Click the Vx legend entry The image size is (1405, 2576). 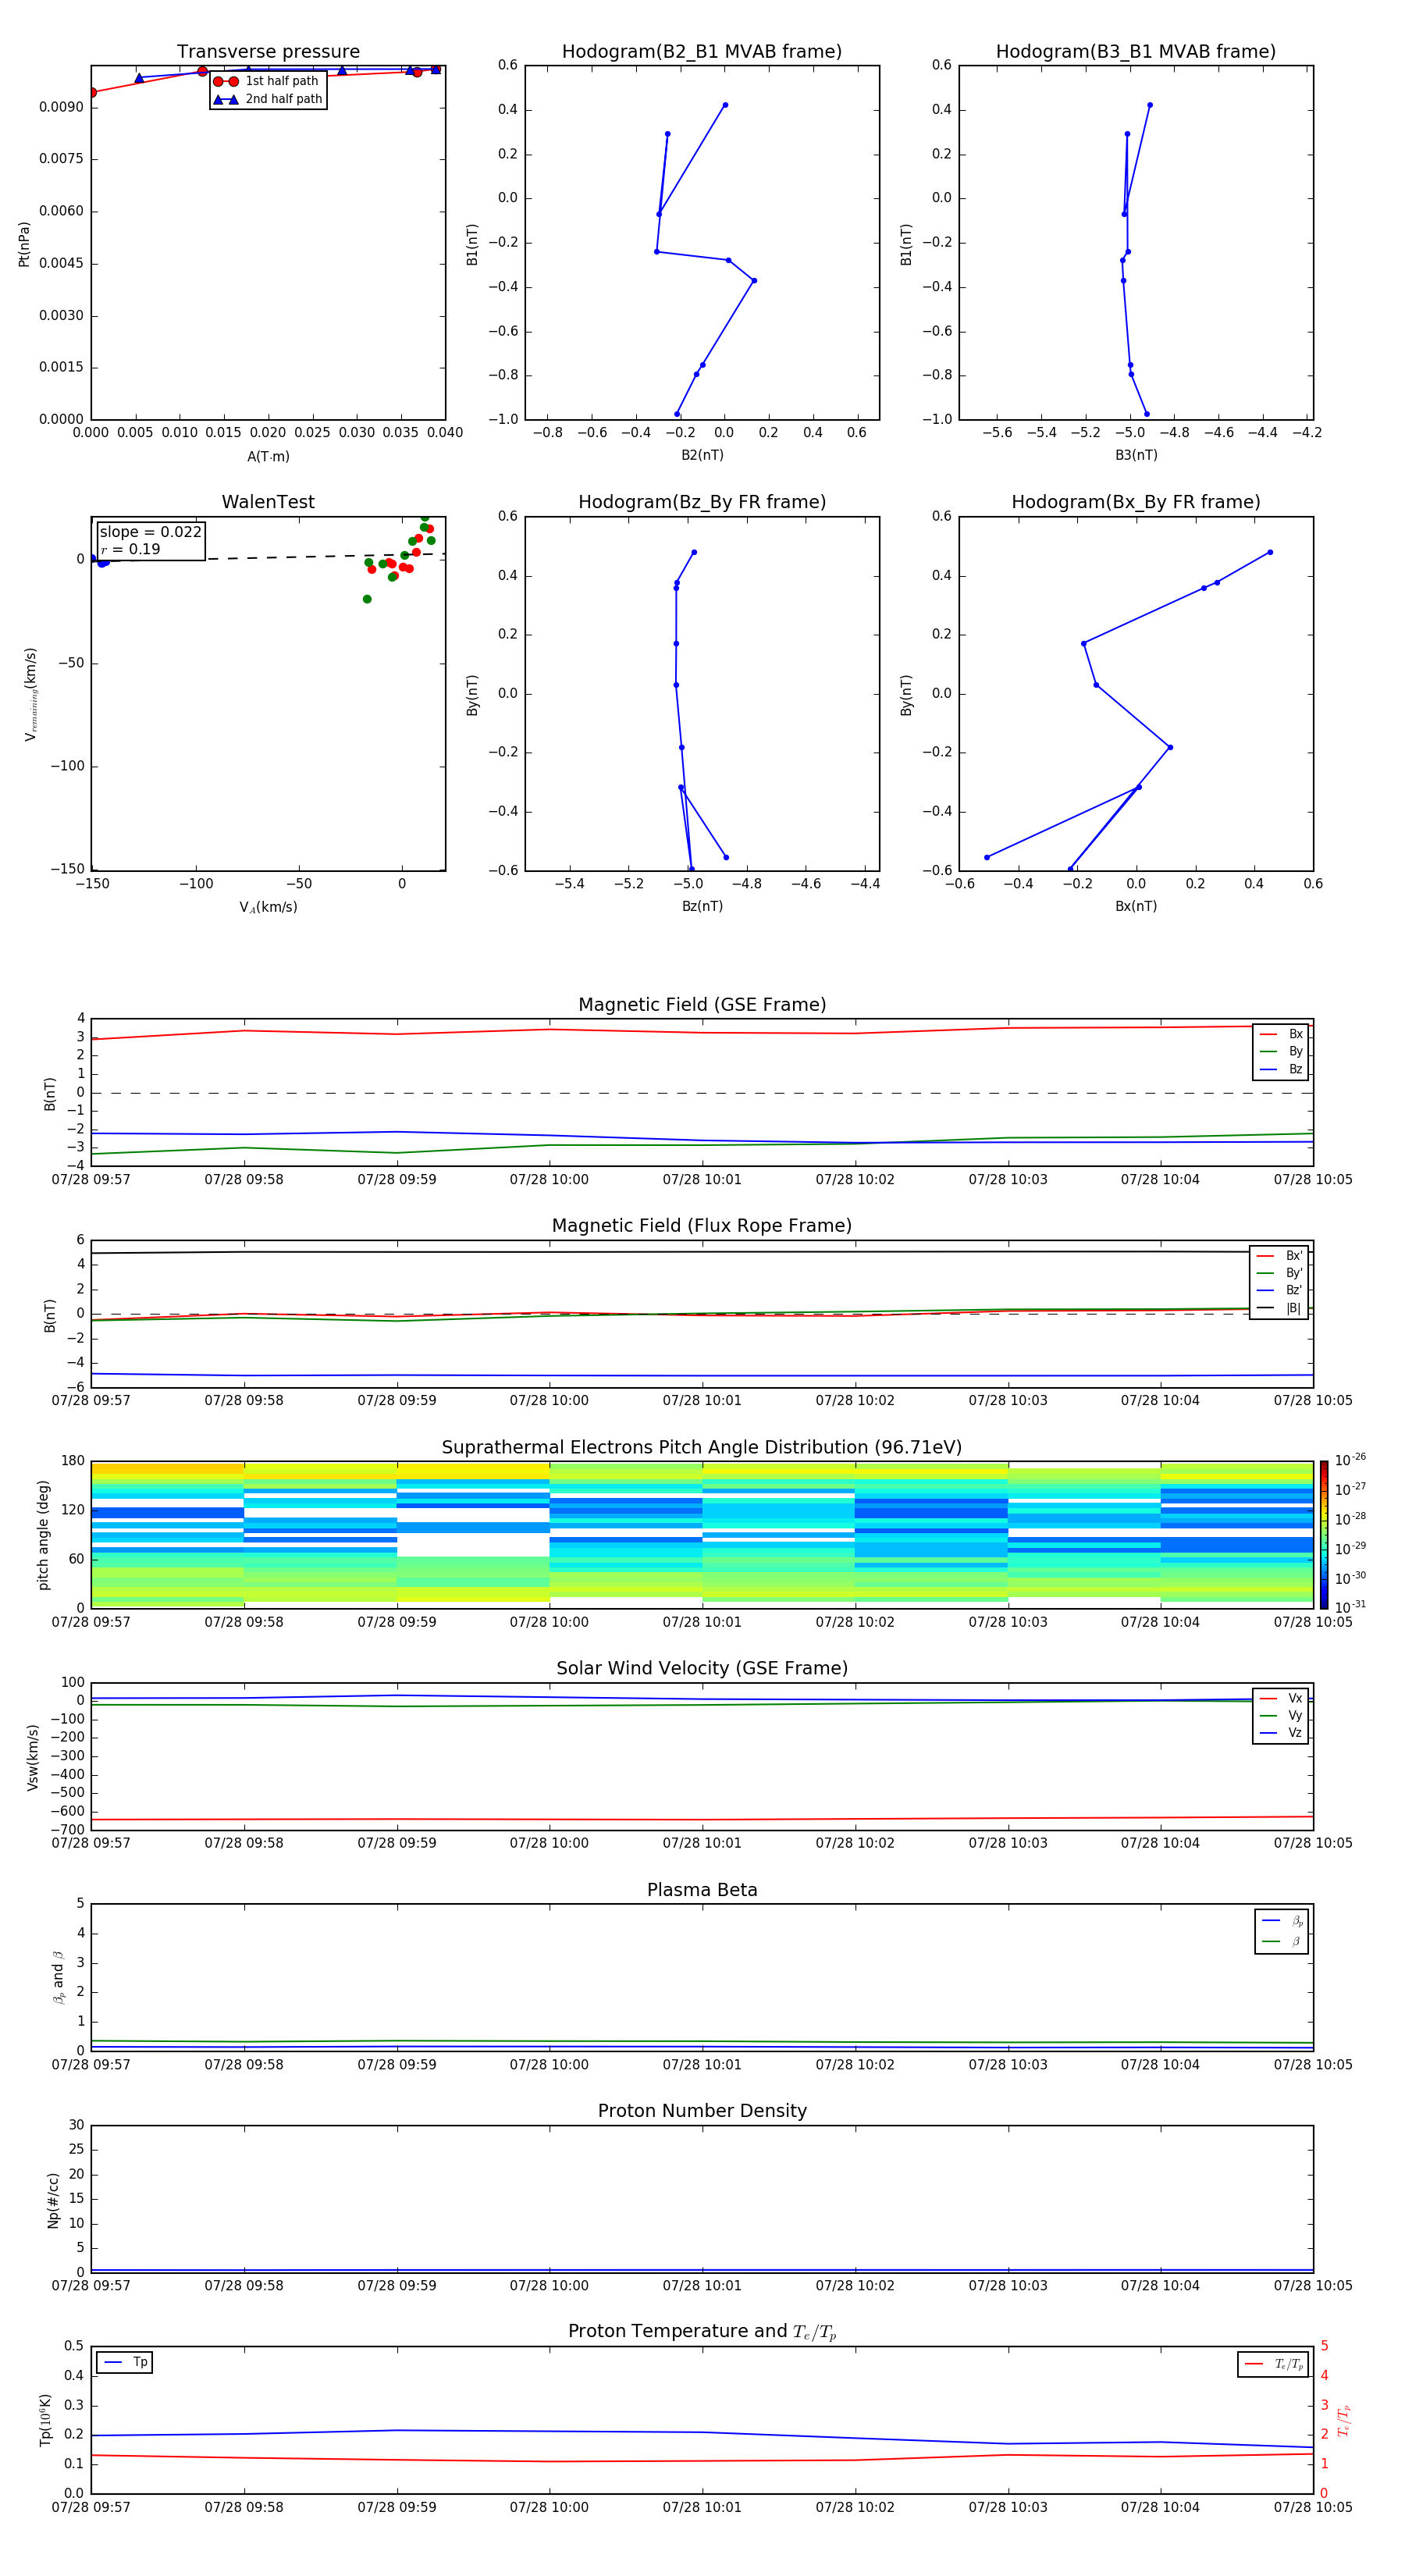[1281, 1698]
